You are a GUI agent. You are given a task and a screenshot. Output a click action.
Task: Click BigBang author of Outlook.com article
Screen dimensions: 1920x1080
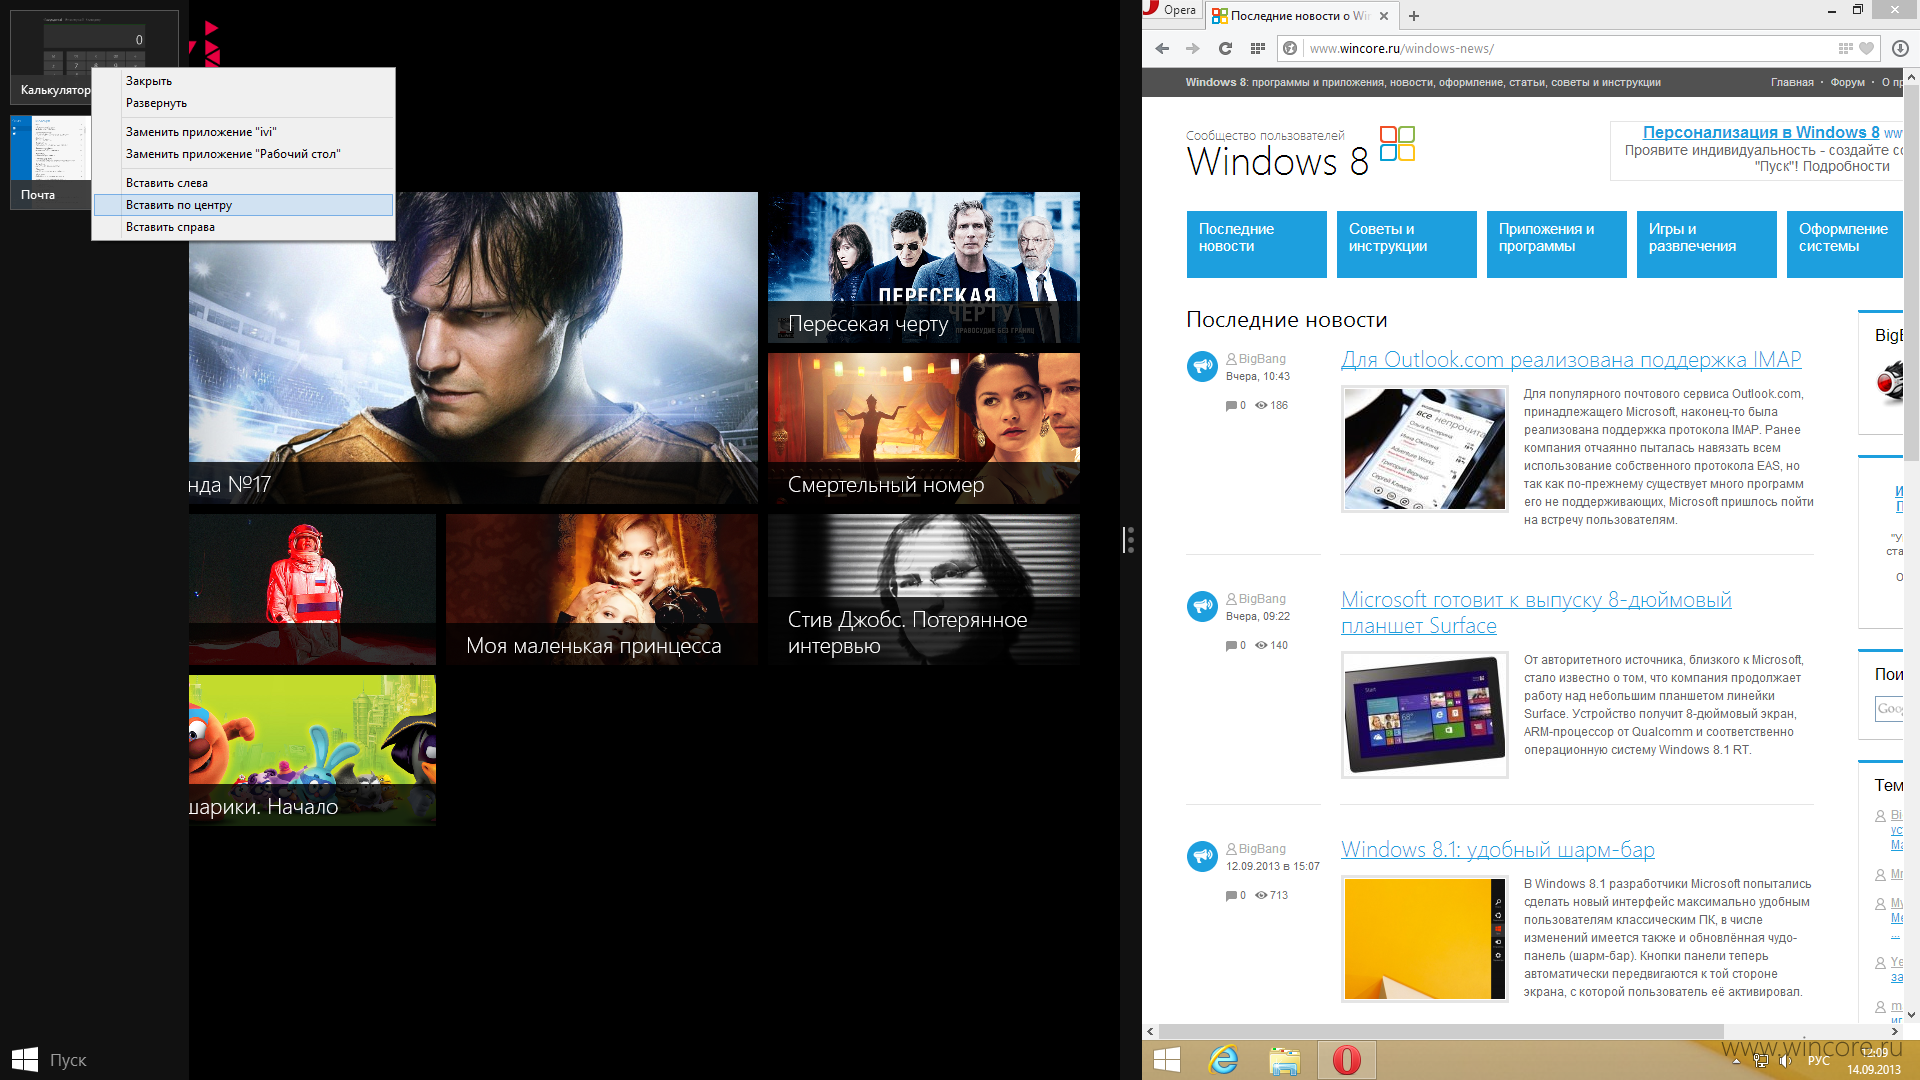(x=1262, y=359)
